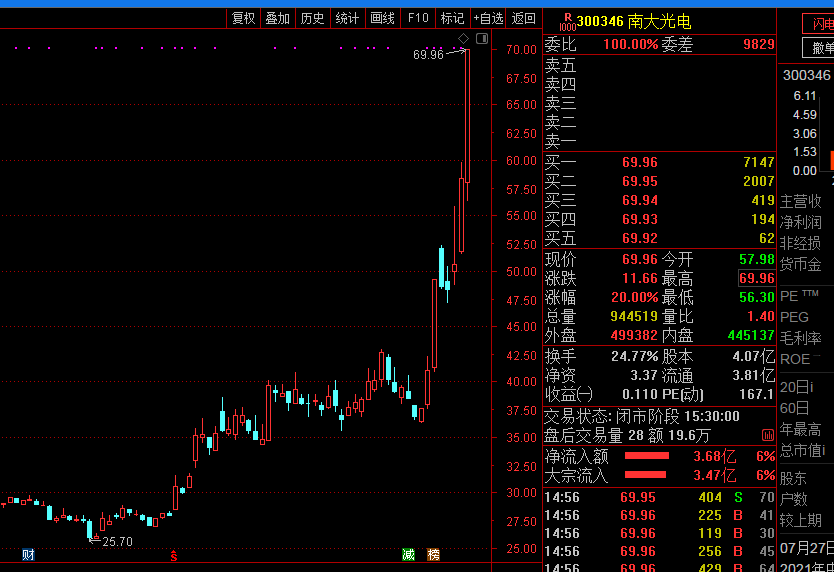The image size is (834, 572).
Task: Click the 撤单 cancel order button
Action: click(x=820, y=48)
